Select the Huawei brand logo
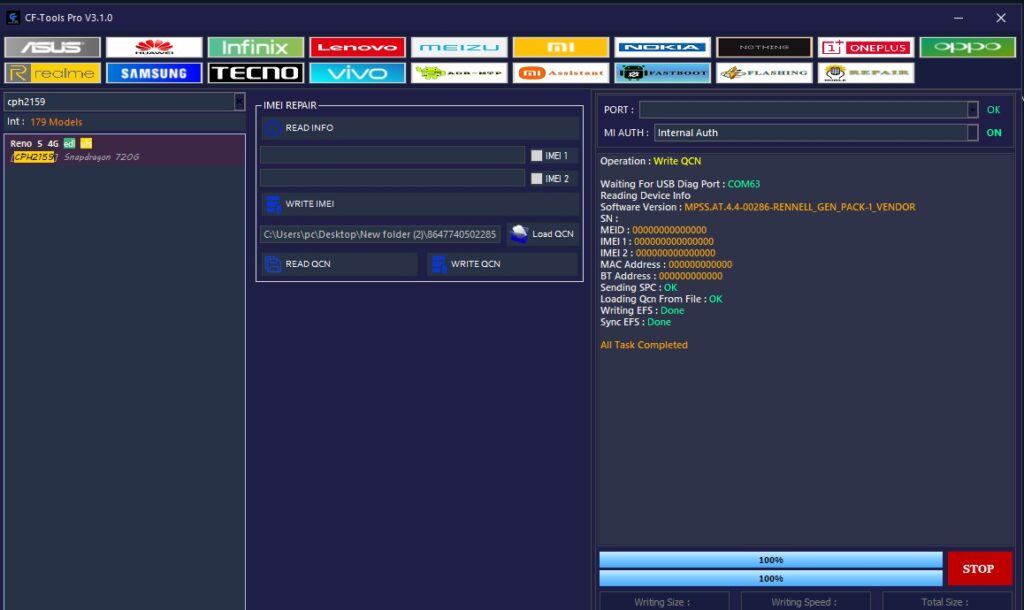This screenshot has width=1024, height=610. coord(154,47)
